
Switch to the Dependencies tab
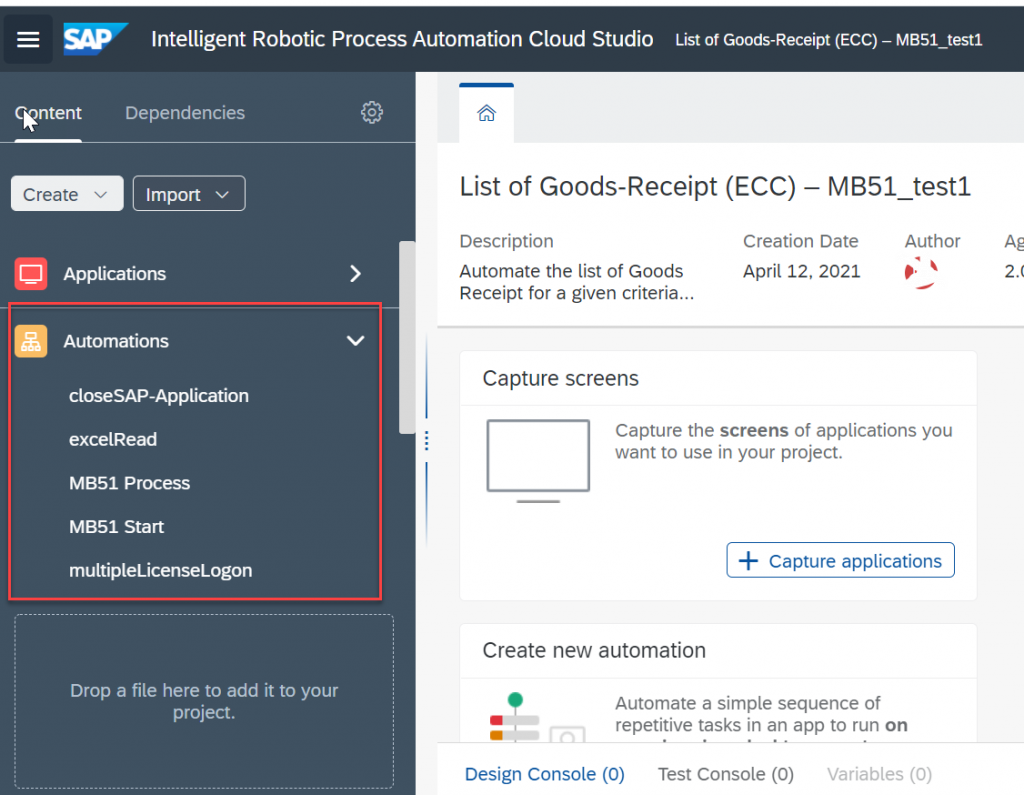point(185,113)
